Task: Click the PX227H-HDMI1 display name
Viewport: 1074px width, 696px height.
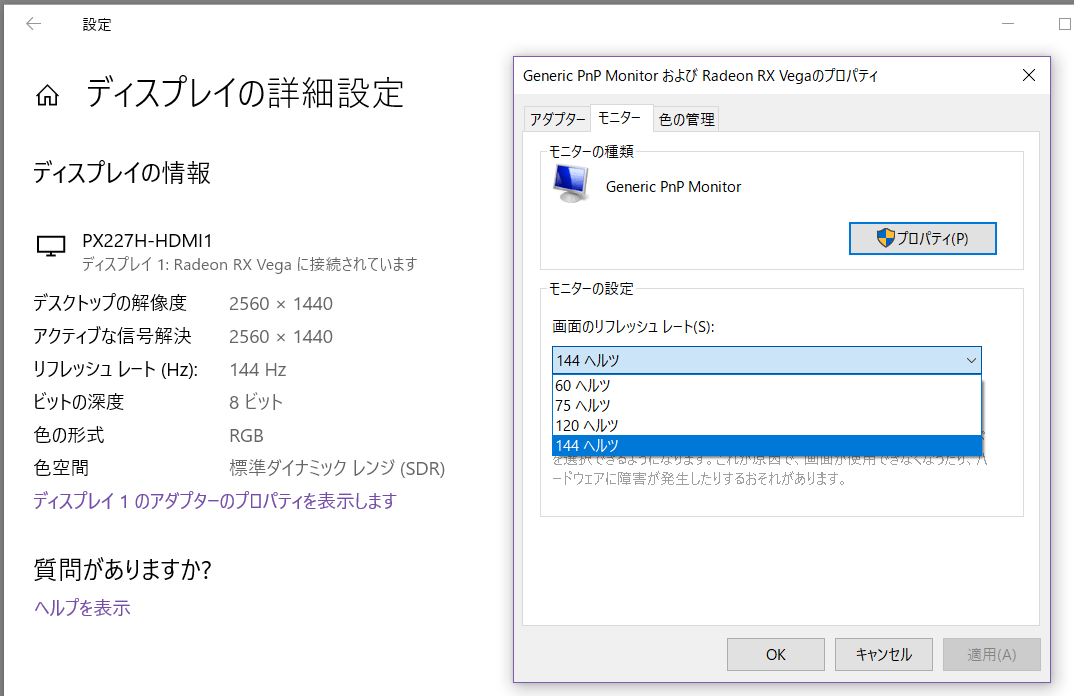Action: click(147, 240)
